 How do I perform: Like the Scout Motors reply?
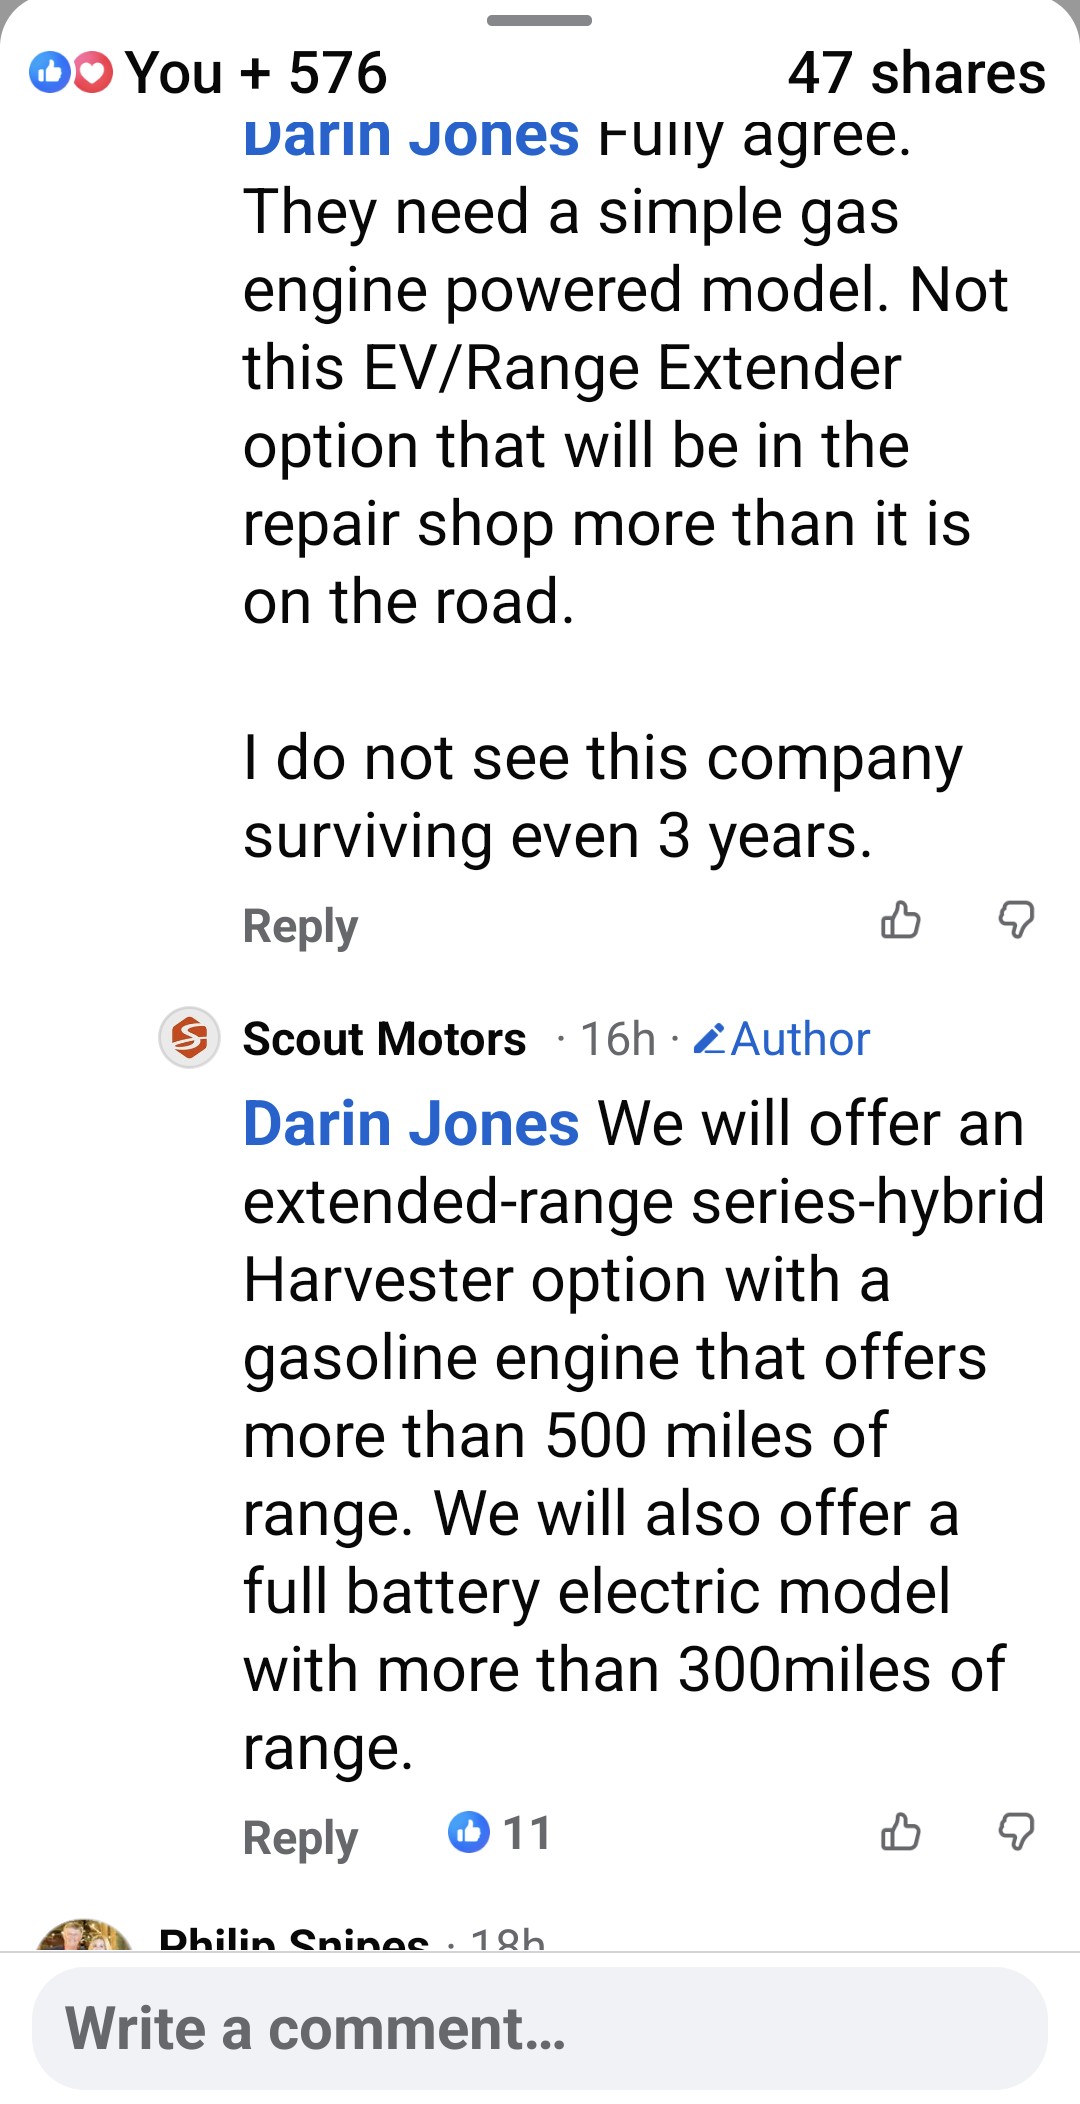(x=900, y=1832)
